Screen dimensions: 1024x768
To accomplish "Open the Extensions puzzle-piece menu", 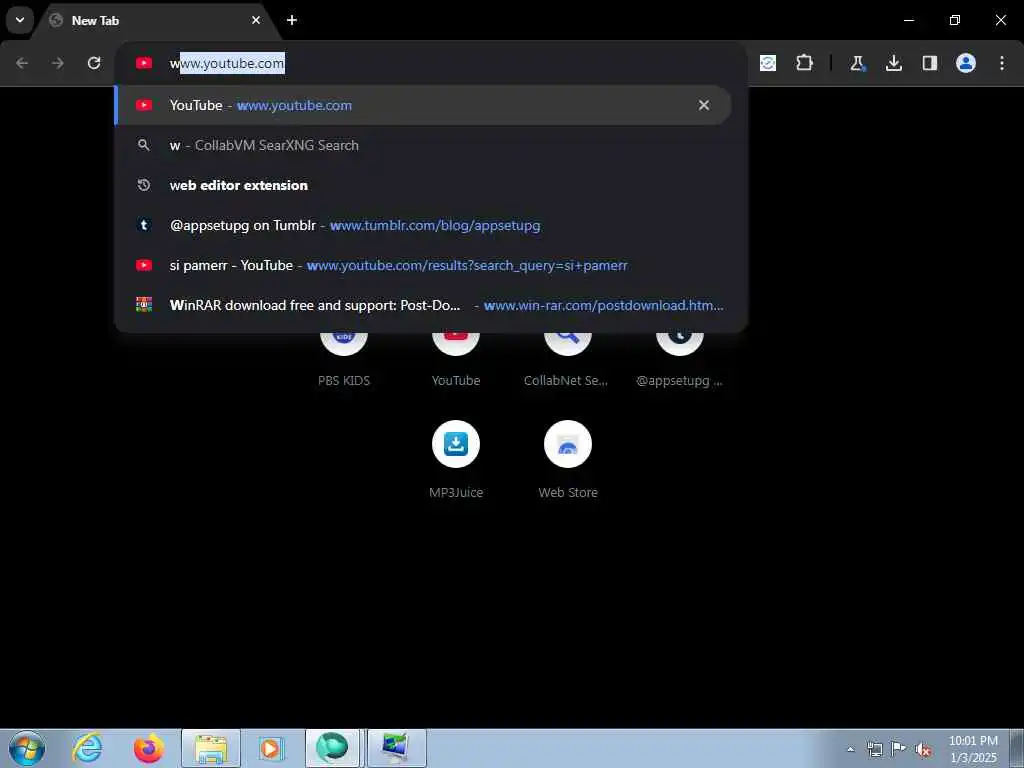I will (x=805, y=63).
